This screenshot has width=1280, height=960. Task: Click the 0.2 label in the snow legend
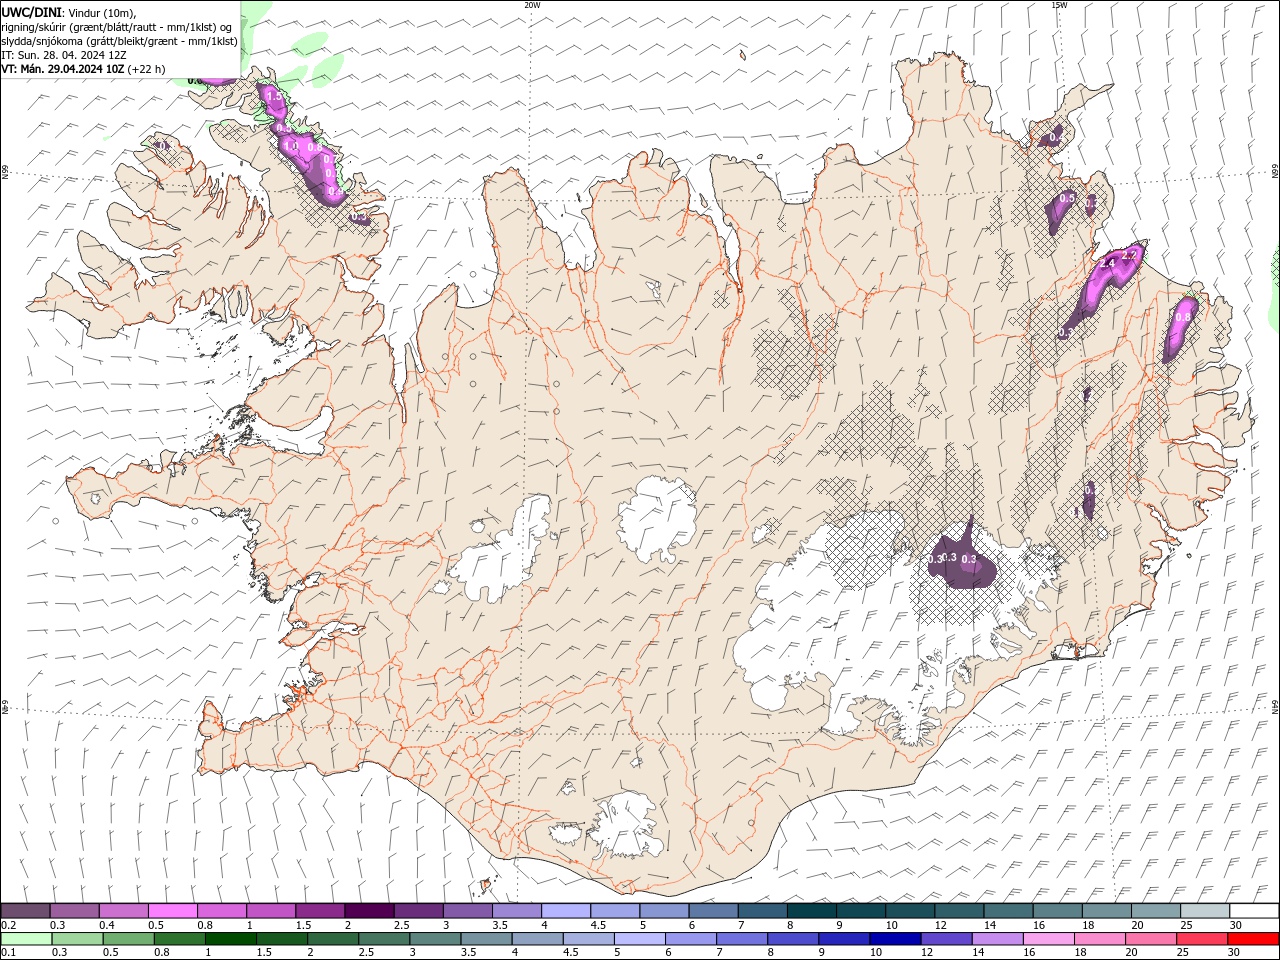pos(8,925)
